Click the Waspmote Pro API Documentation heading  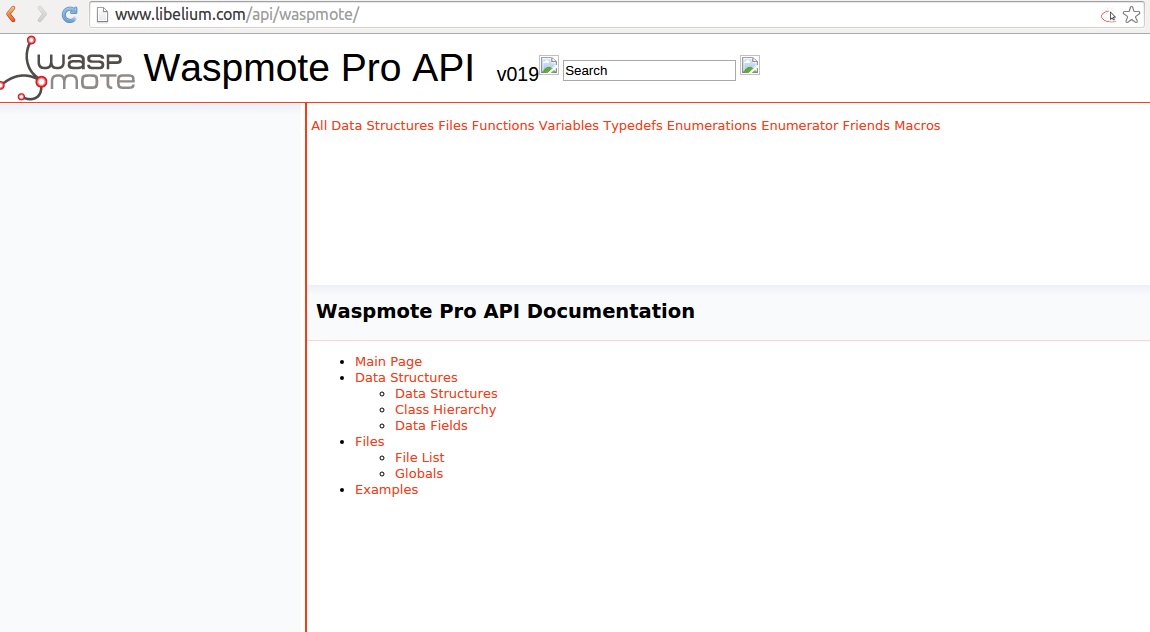point(505,311)
